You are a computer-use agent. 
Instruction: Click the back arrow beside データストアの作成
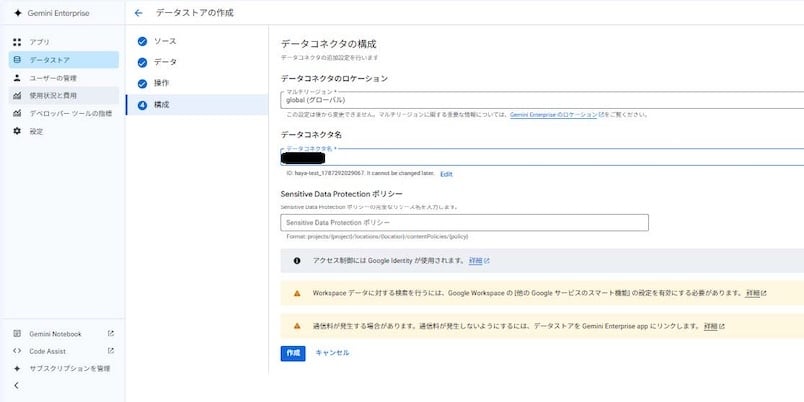click(x=138, y=13)
